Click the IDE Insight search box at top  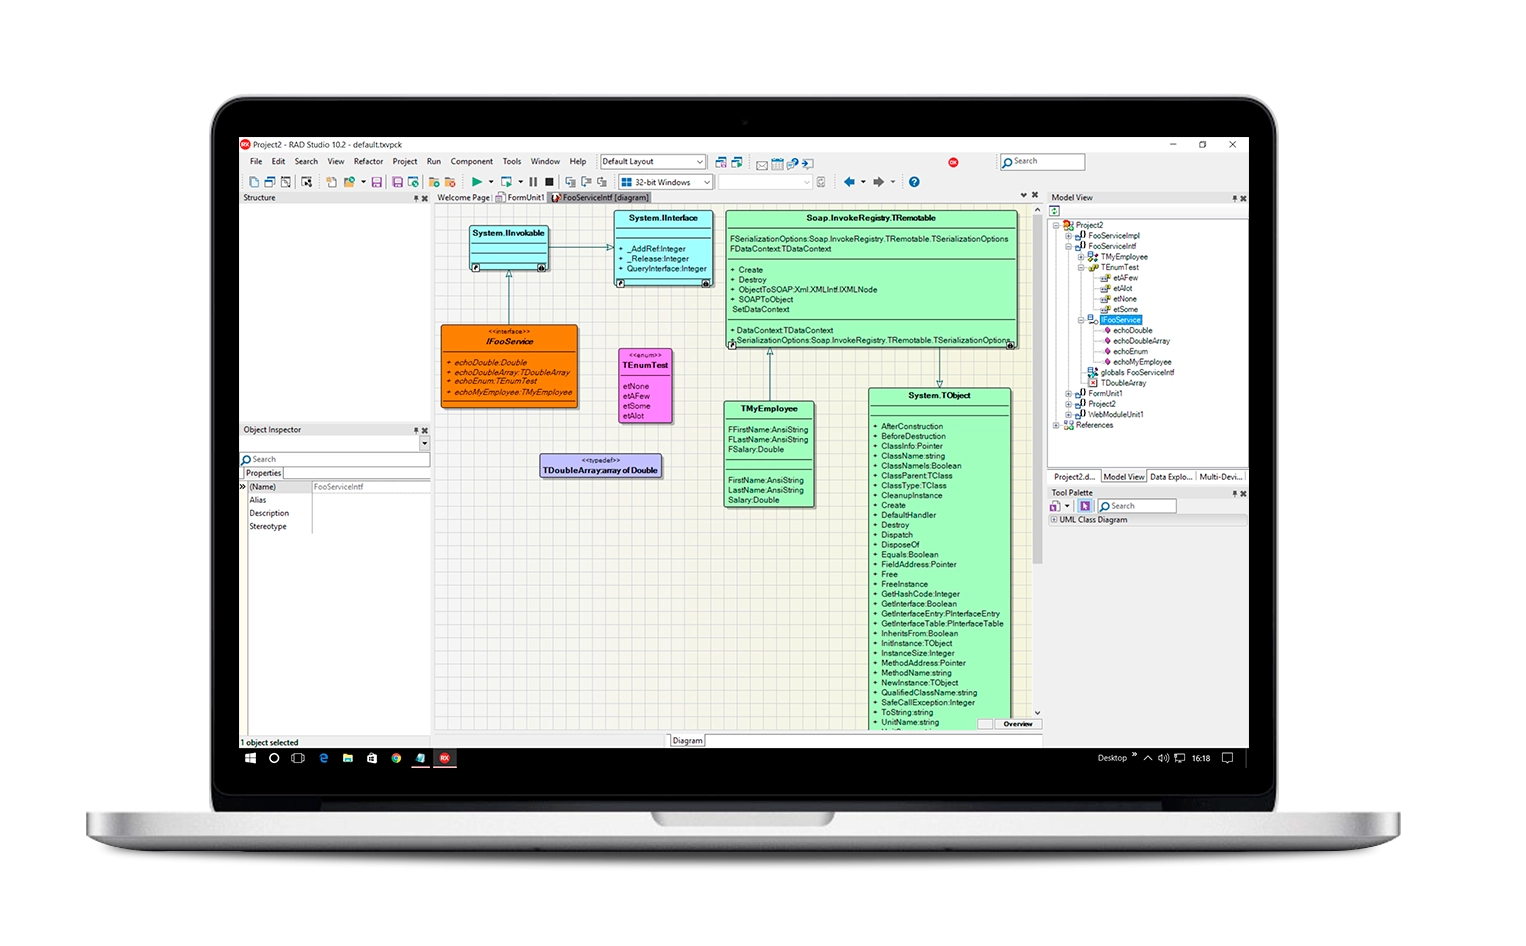pos(1043,161)
